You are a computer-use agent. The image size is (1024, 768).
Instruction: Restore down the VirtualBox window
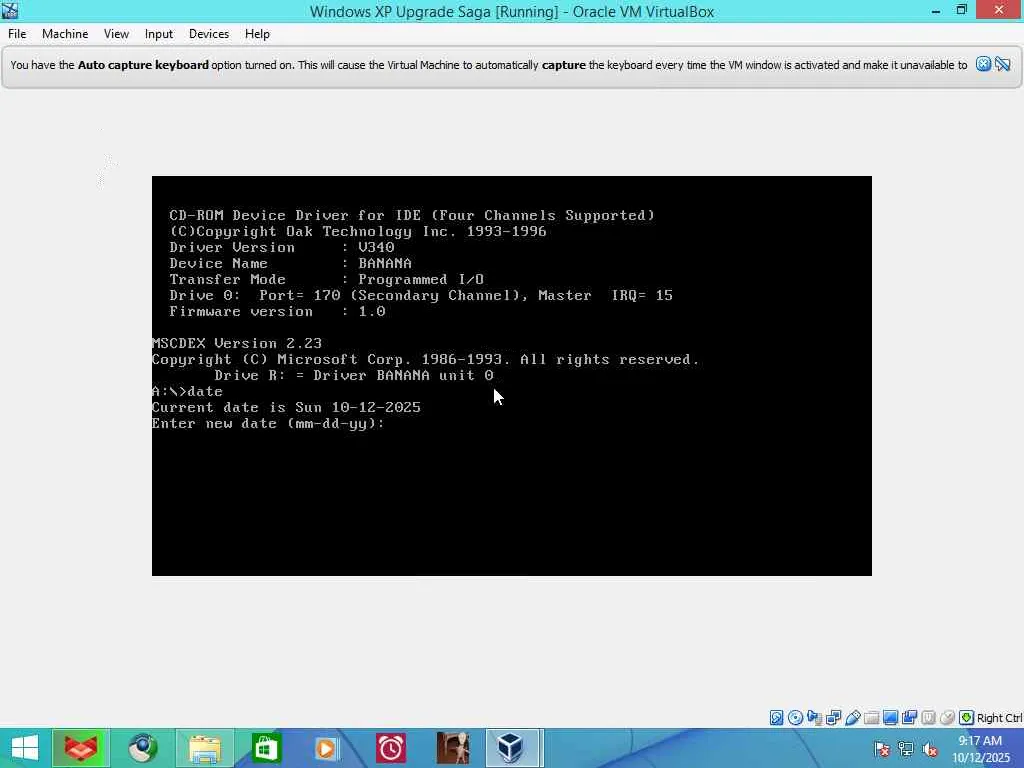[x=961, y=10]
